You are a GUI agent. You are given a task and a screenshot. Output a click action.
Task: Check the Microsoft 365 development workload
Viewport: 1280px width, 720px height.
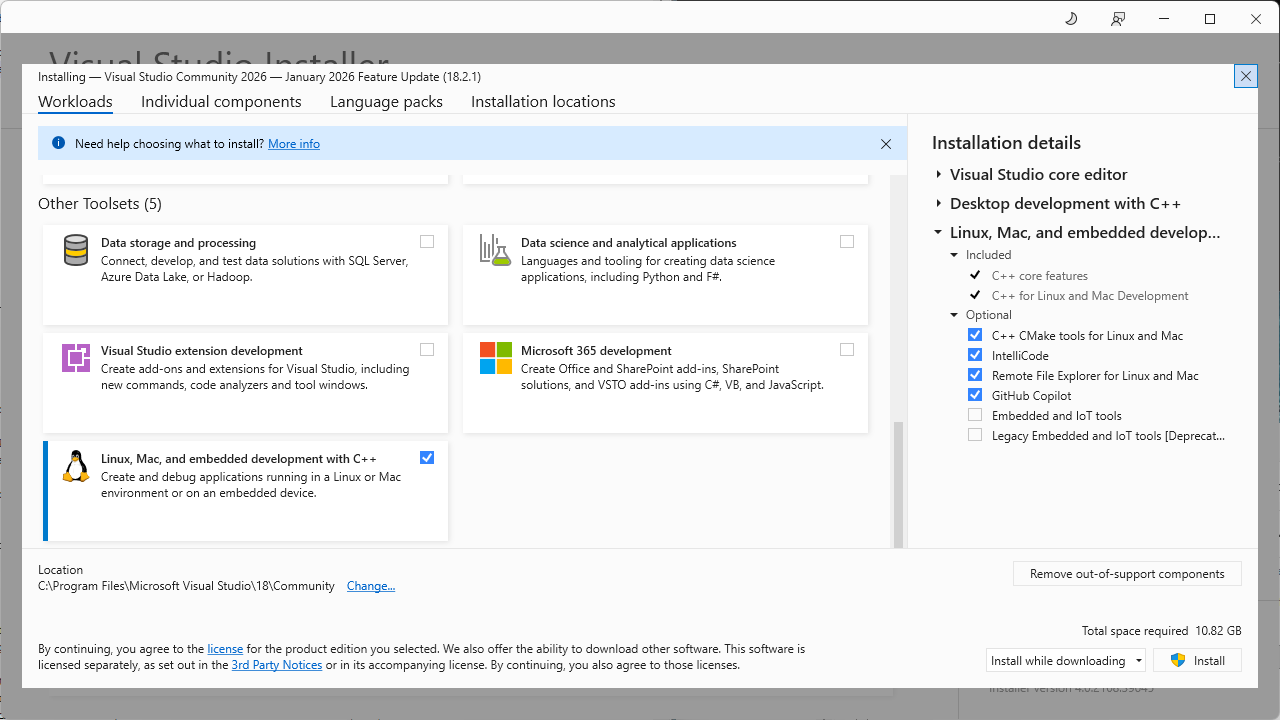[847, 349]
